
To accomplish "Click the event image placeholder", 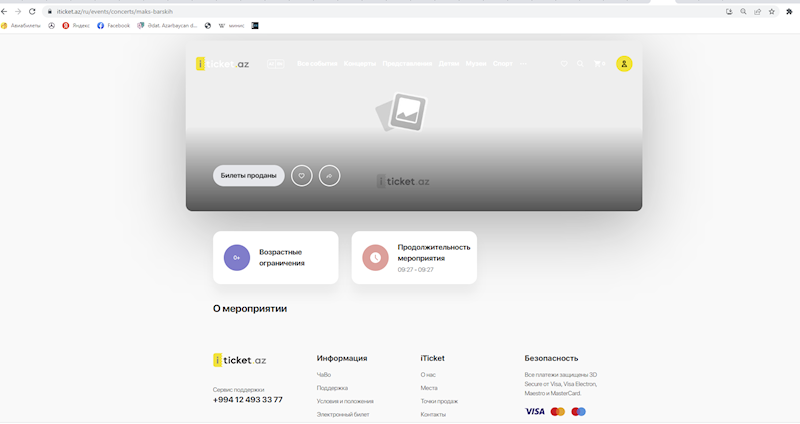I will pos(402,112).
